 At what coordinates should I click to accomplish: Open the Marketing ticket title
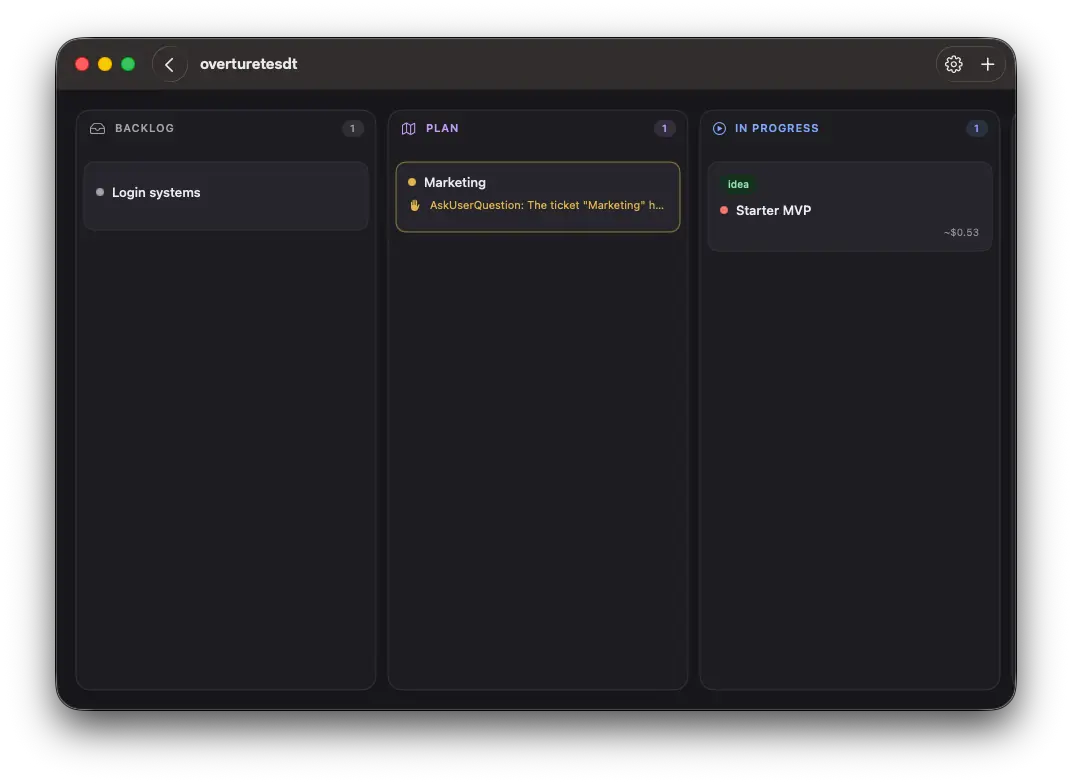point(455,183)
